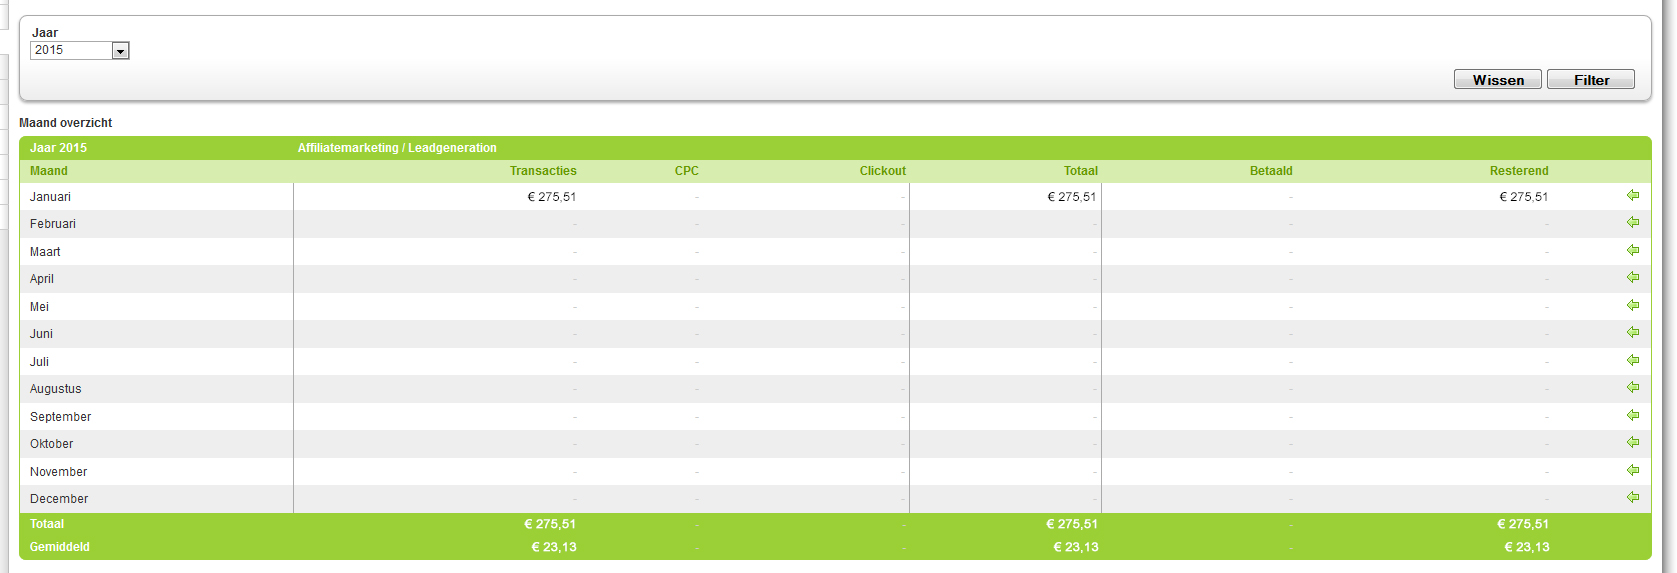Click the Wissen button
Screen dimensions: 1677x573
[1498, 80]
